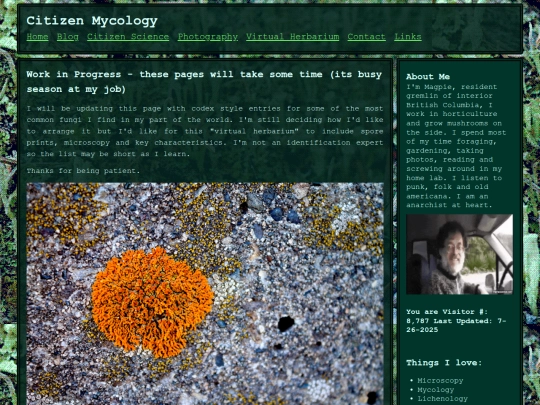
Task: Follow the Links navigation item
Action: 408,37
